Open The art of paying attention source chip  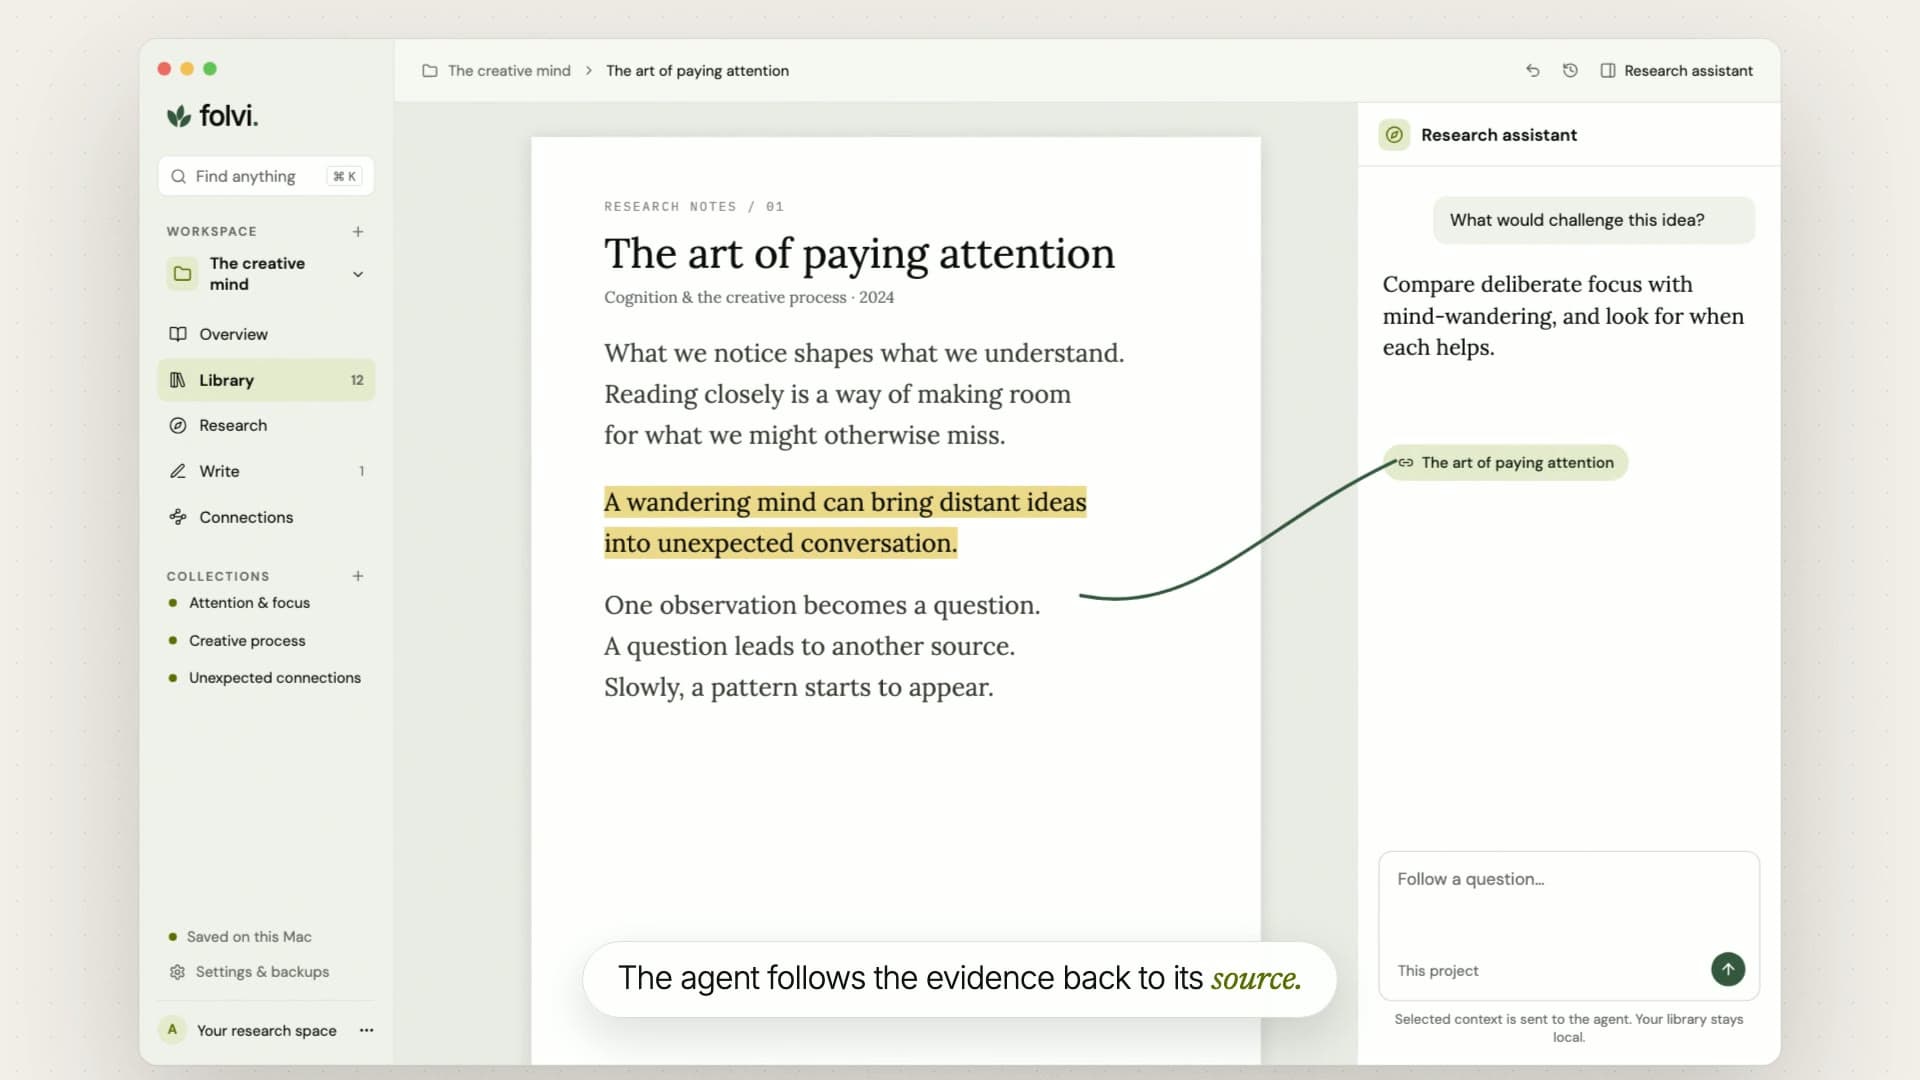1506,463
